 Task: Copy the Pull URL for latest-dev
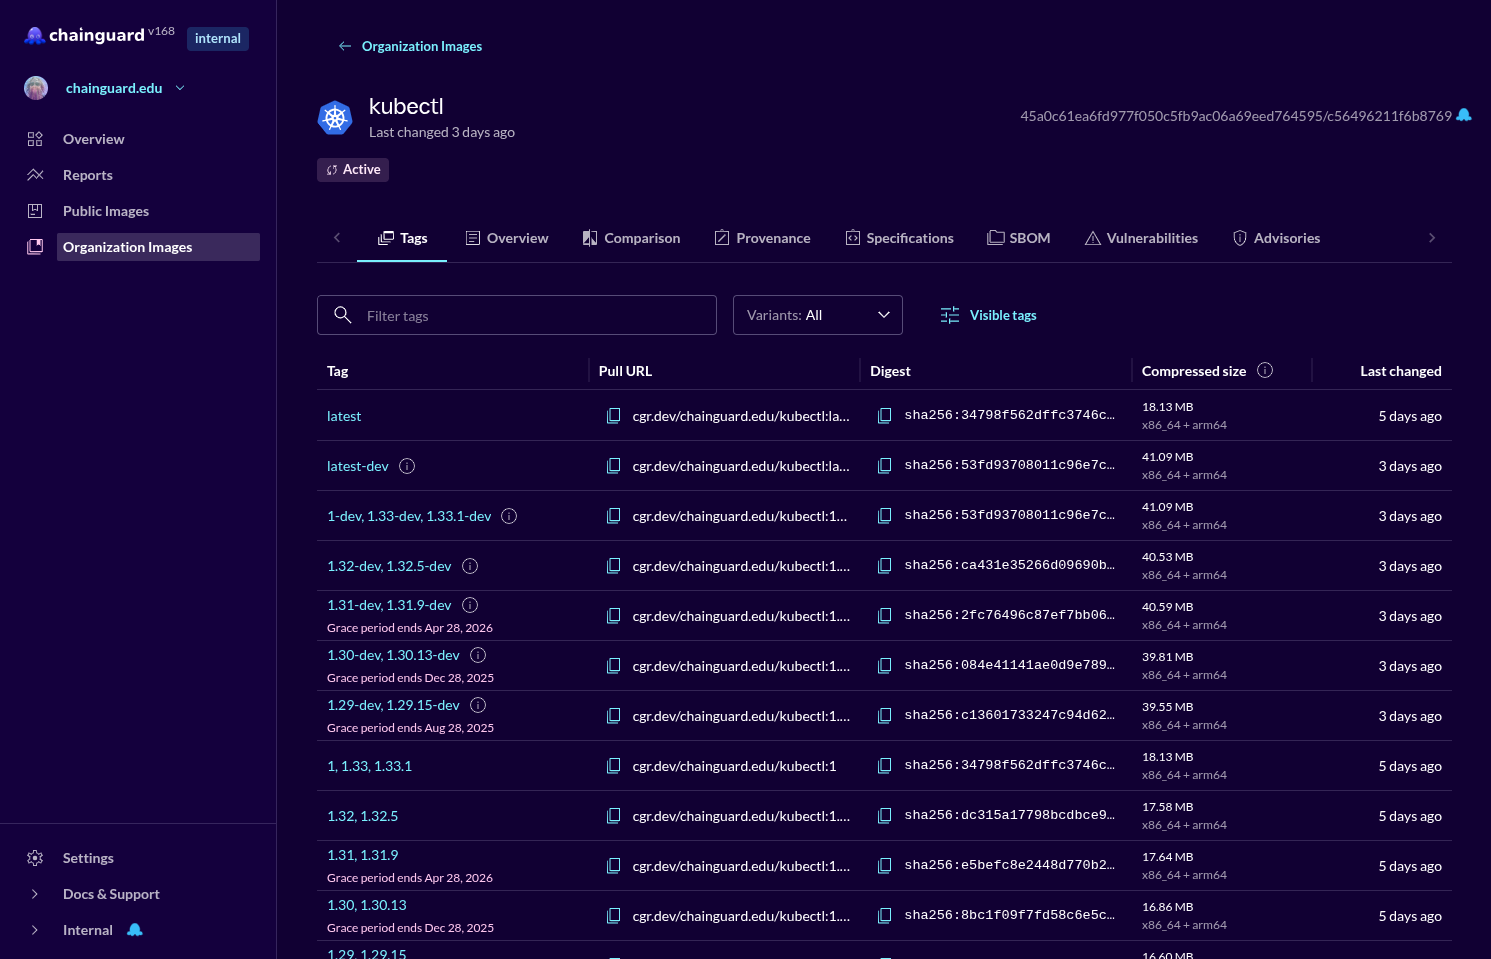pos(613,465)
